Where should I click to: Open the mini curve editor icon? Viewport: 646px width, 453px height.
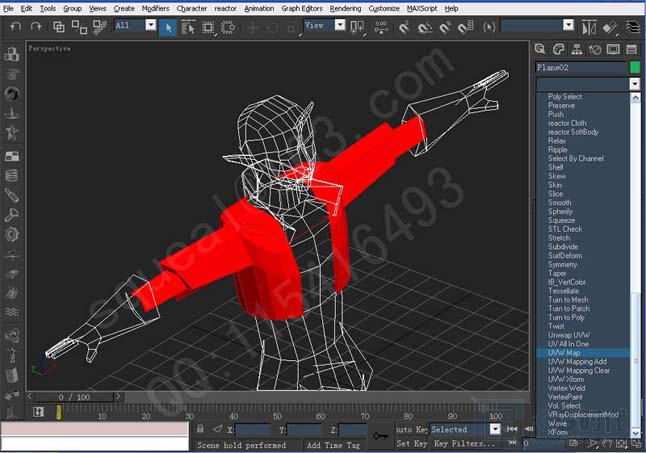click(38, 412)
